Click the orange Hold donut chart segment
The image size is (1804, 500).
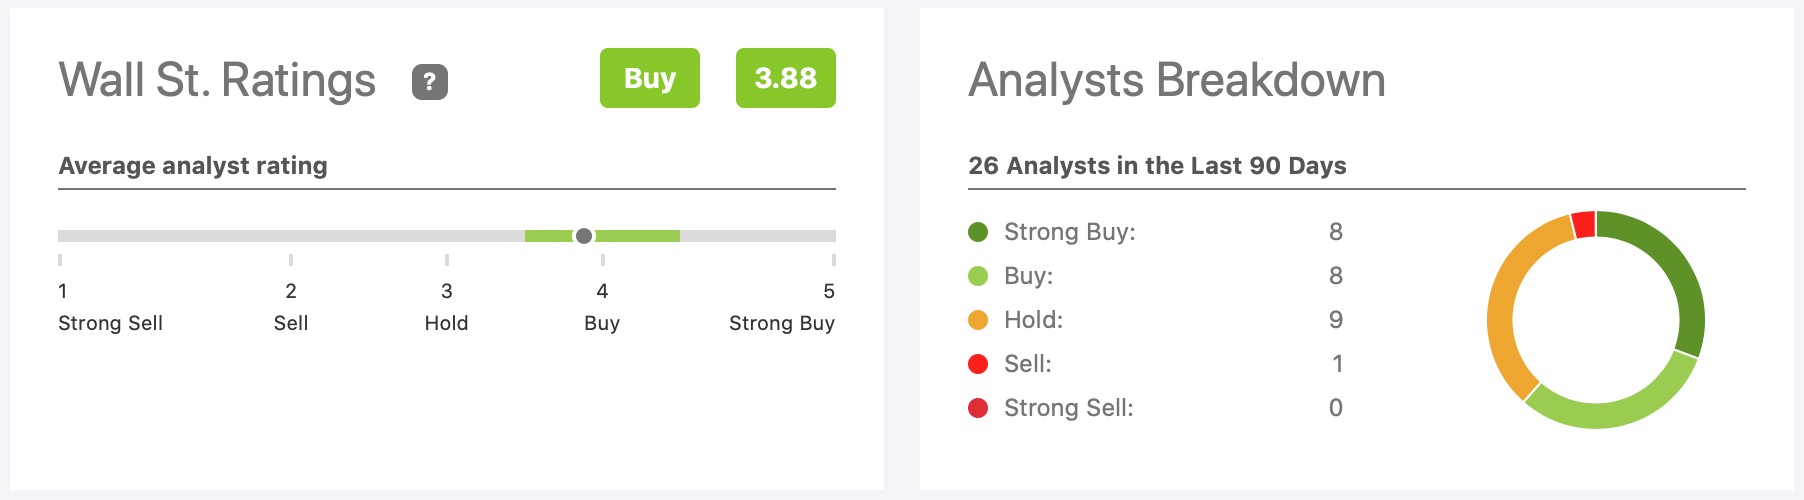(1508, 300)
